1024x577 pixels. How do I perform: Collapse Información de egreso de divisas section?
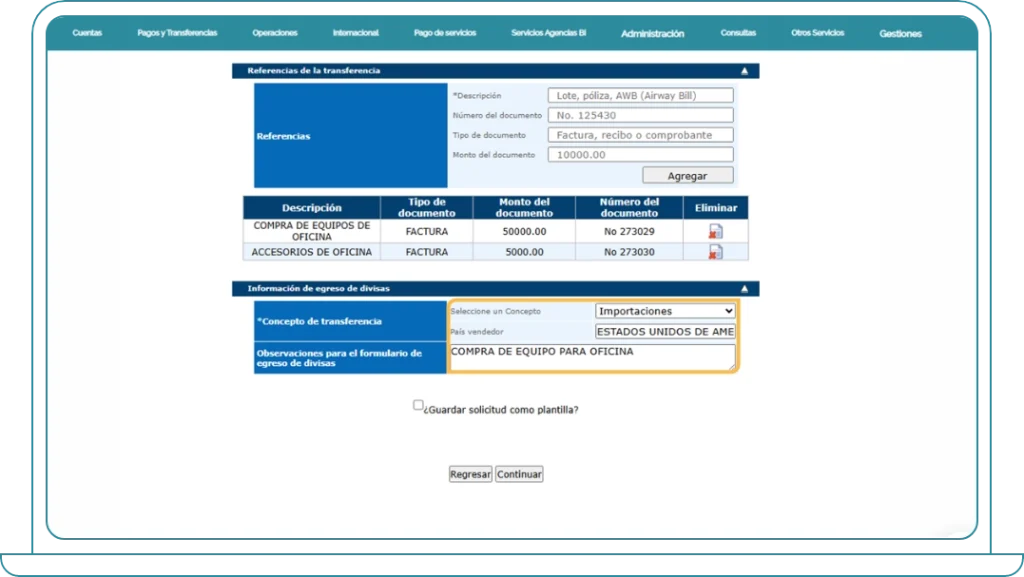pyautogui.click(x=744, y=289)
